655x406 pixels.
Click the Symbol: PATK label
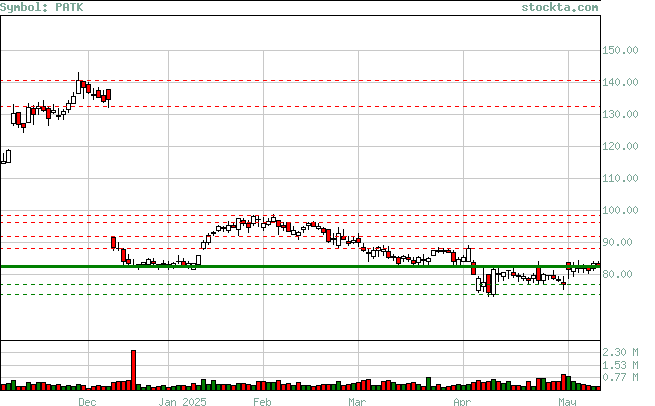pyautogui.click(x=42, y=8)
